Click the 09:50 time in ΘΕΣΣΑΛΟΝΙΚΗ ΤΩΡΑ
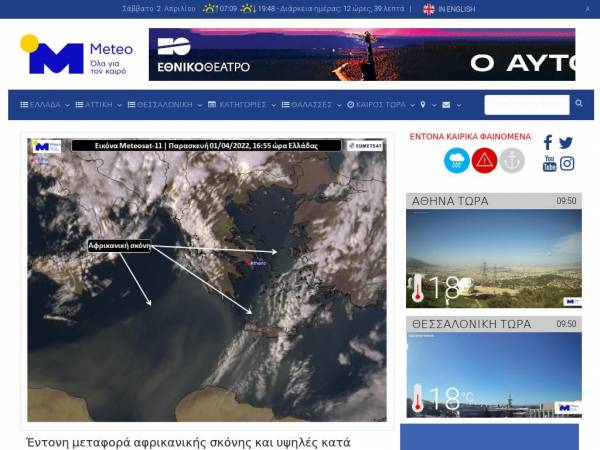The image size is (600, 450). [566, 324]
